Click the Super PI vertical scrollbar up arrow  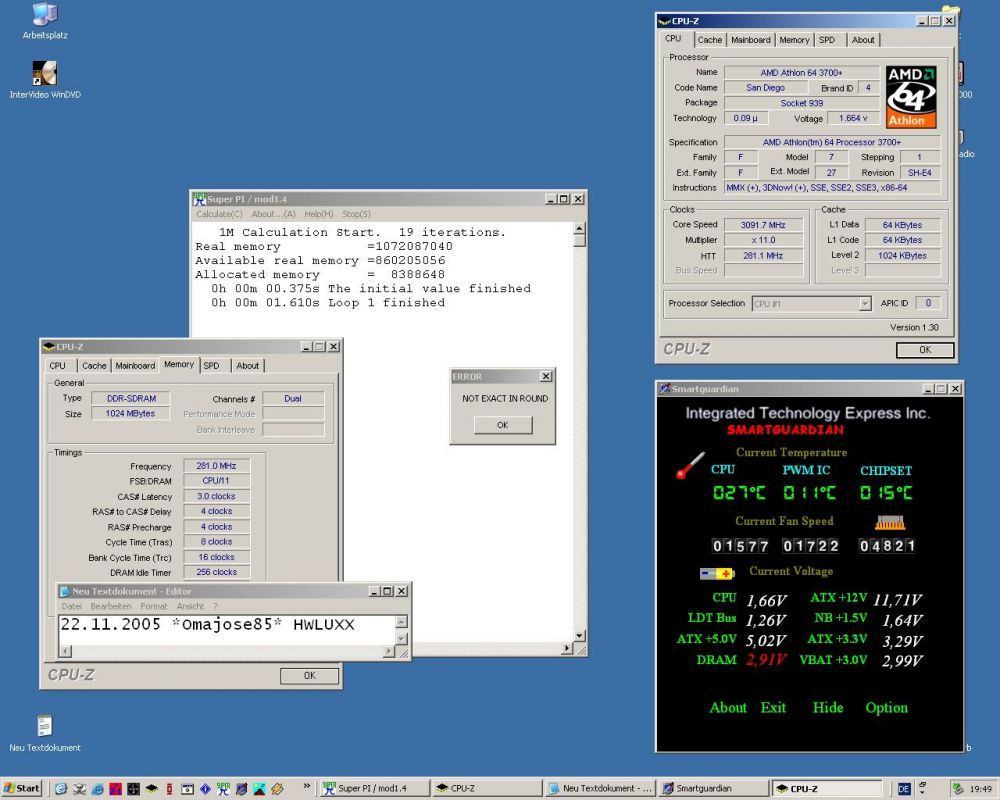pos(579,228)
